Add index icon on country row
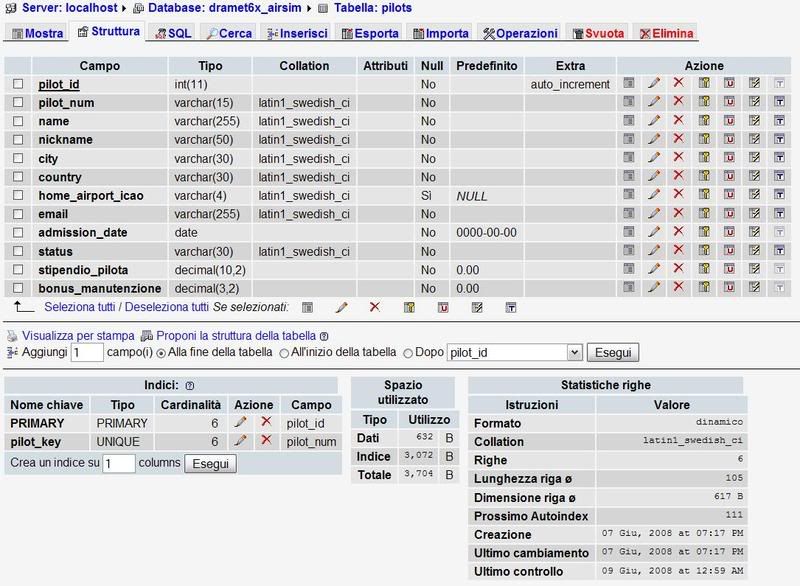 point(754,176)
